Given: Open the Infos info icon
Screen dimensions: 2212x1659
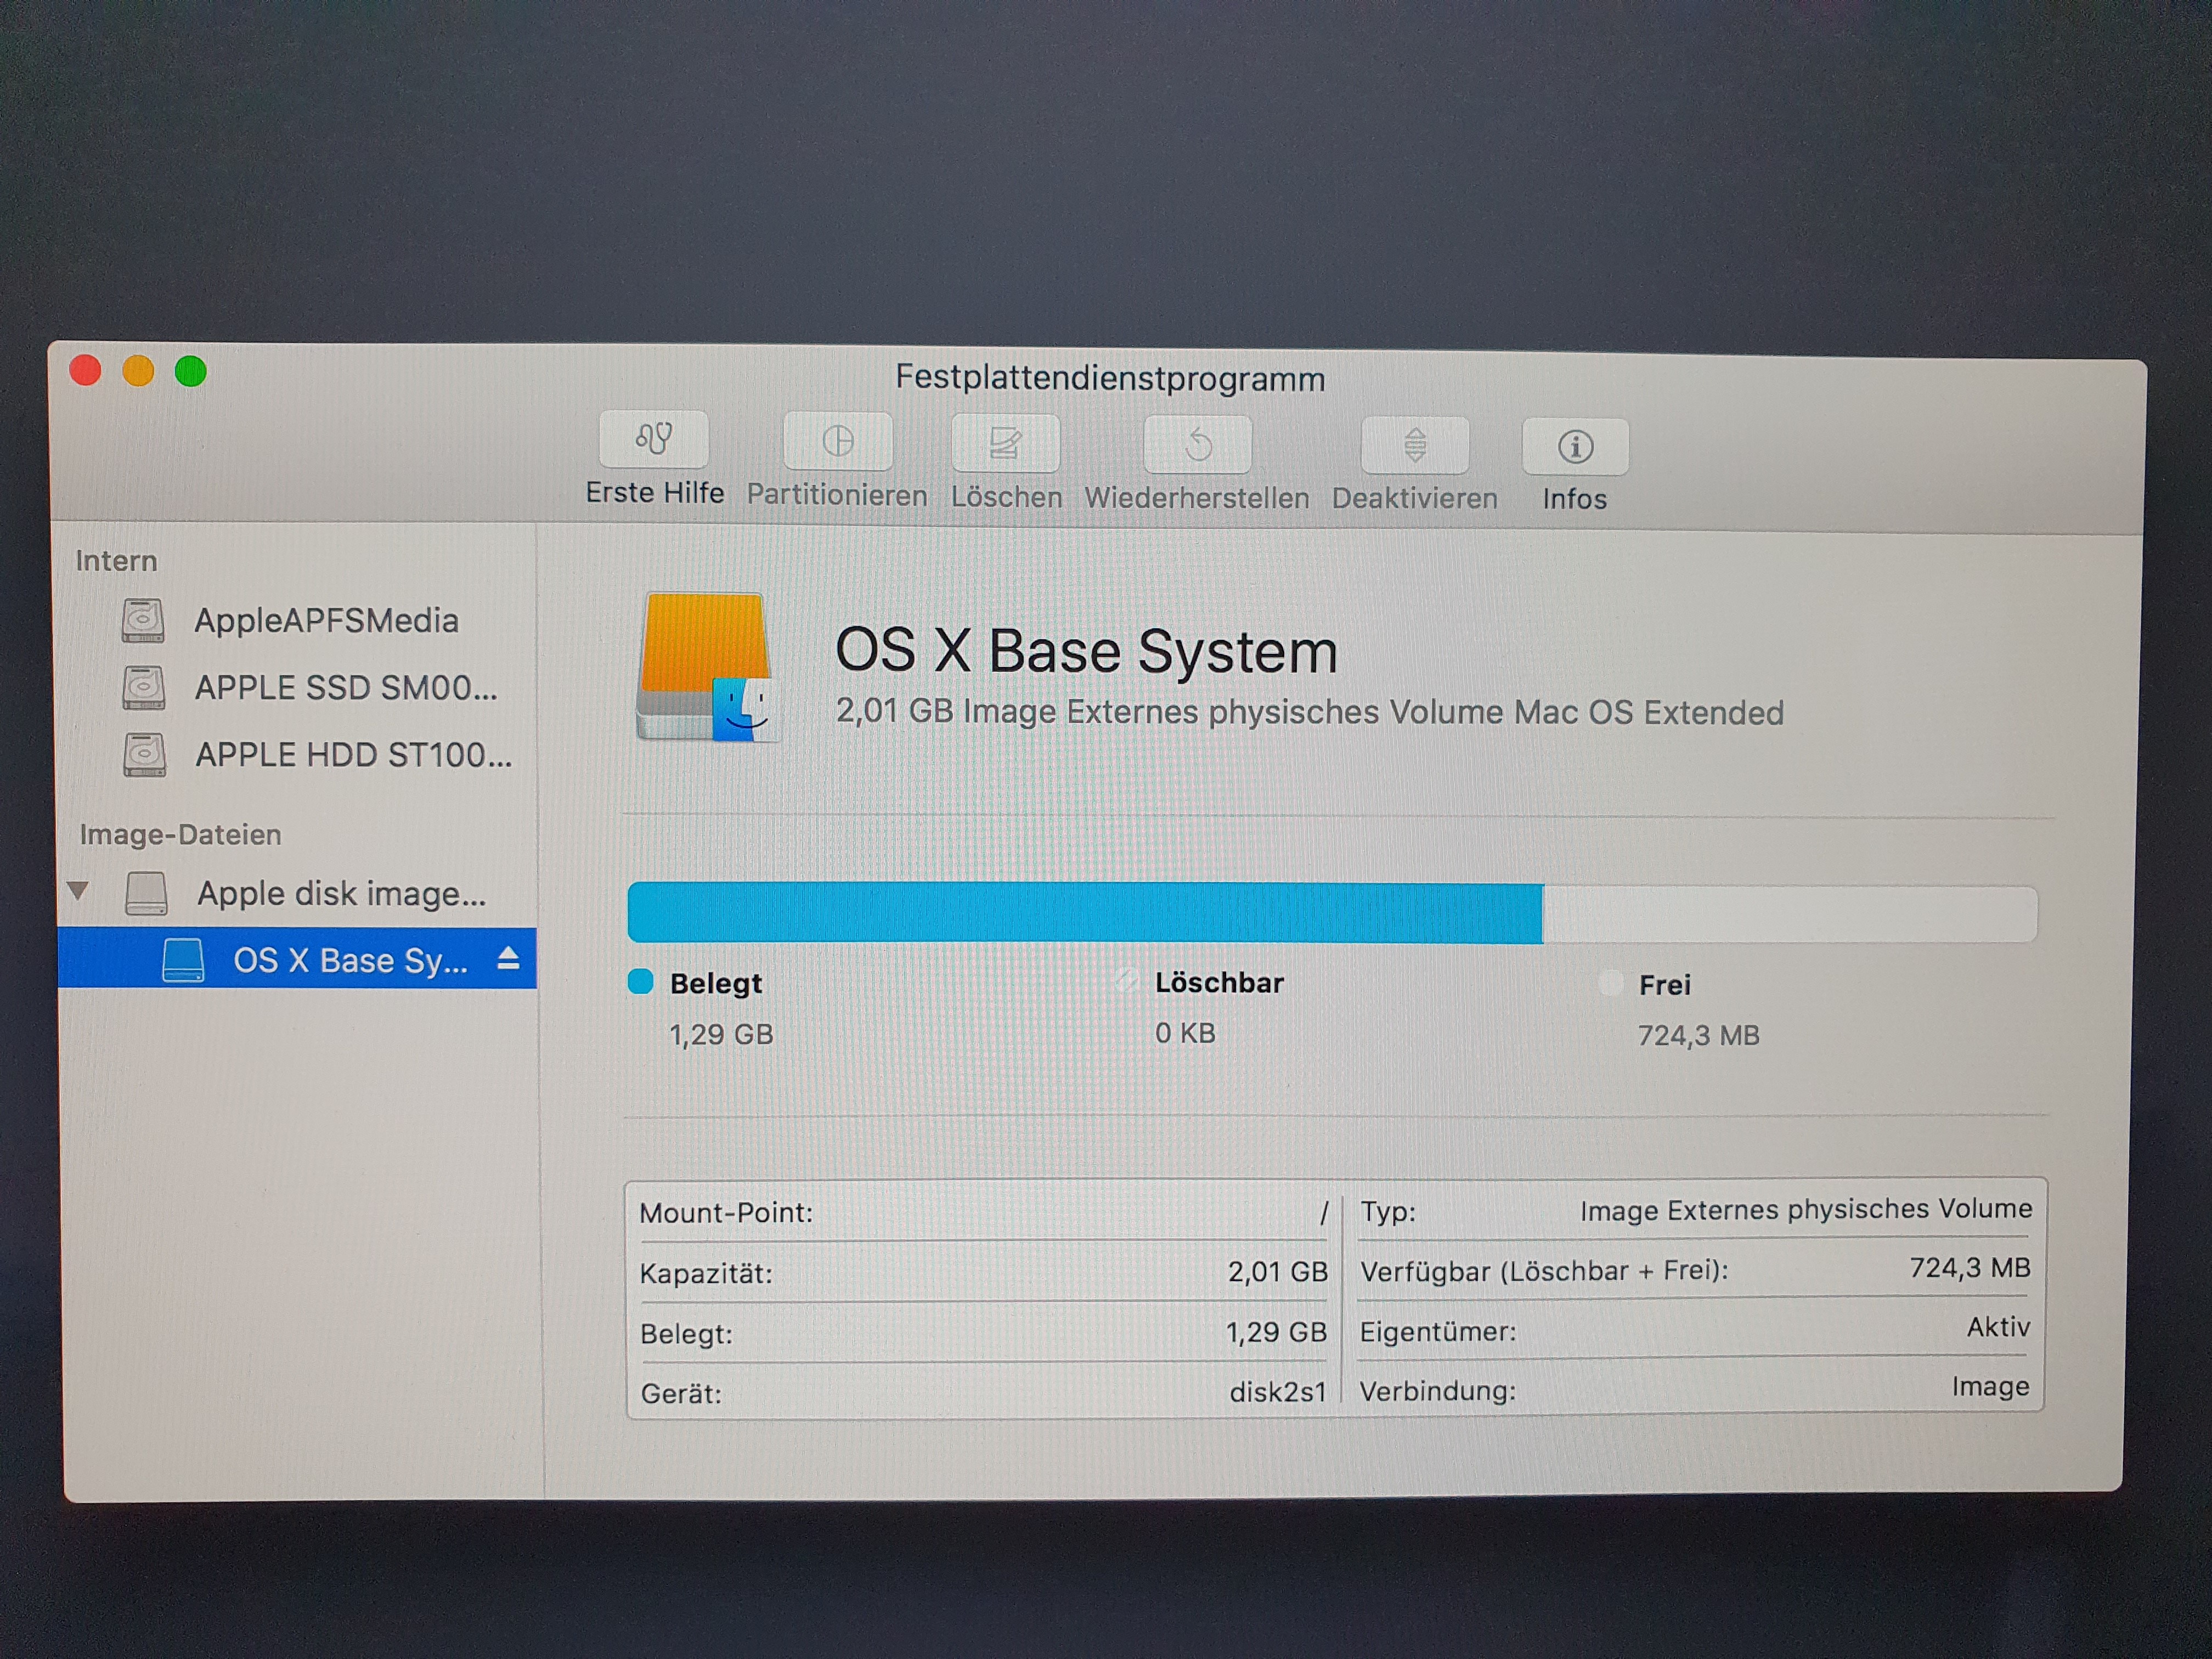Looking at the screenshot, I should click(1575, 446).
